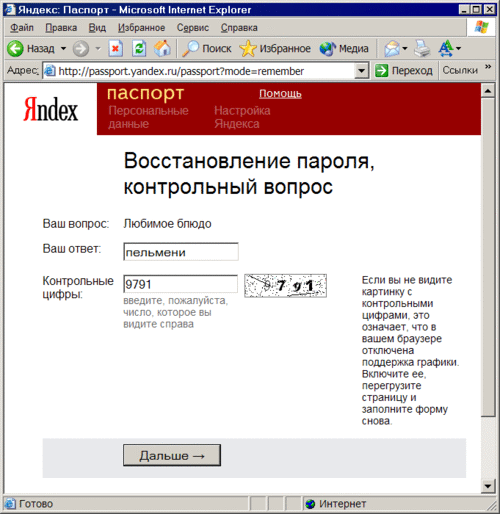The width and height of the screenshot is (500, 514).
Task: Open the Mail button dropdown arrow
Action: click(x=405, y=49)
